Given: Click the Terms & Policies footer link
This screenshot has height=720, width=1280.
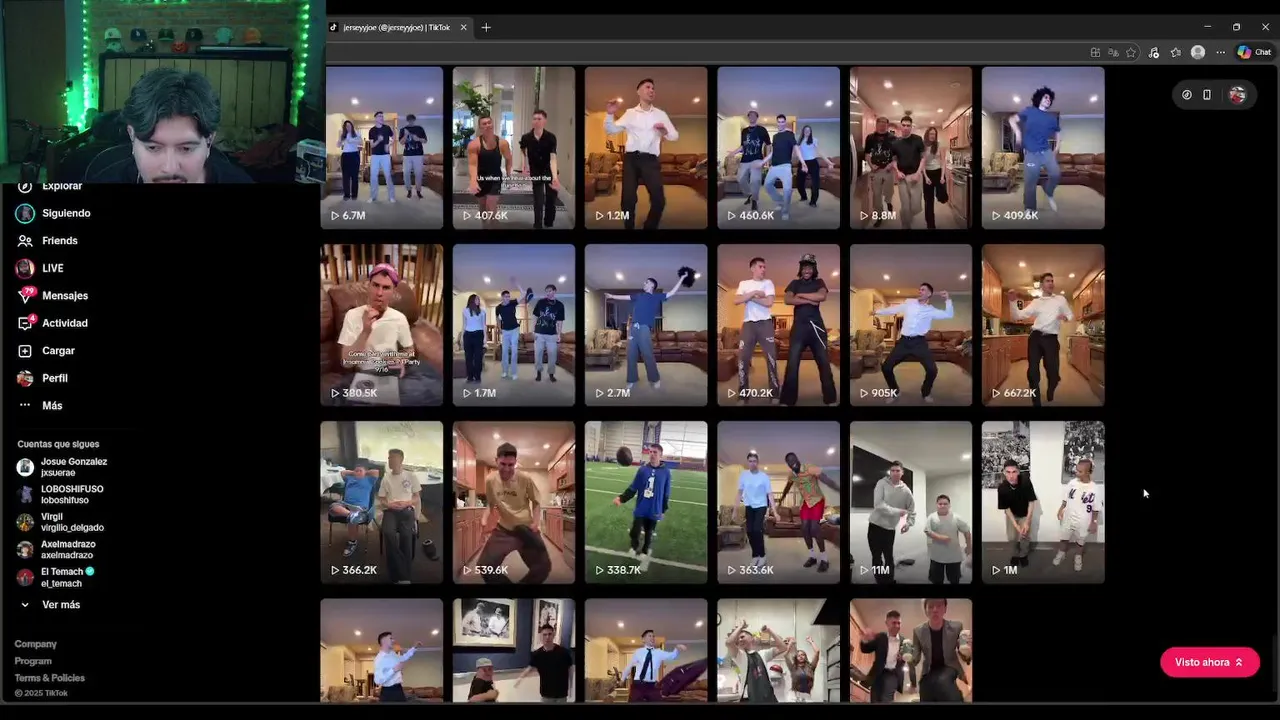Looking at the screenshot, I should [x=50, y=678].
